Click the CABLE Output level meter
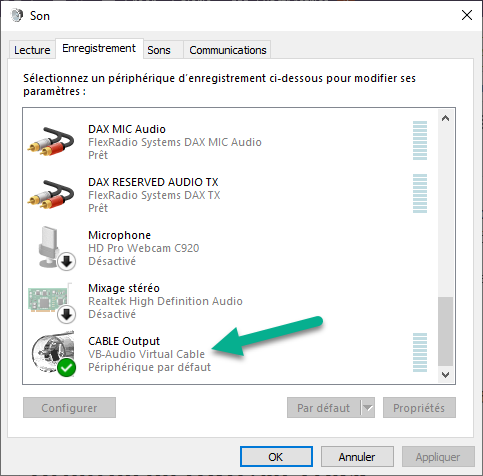 coord(420,352)
